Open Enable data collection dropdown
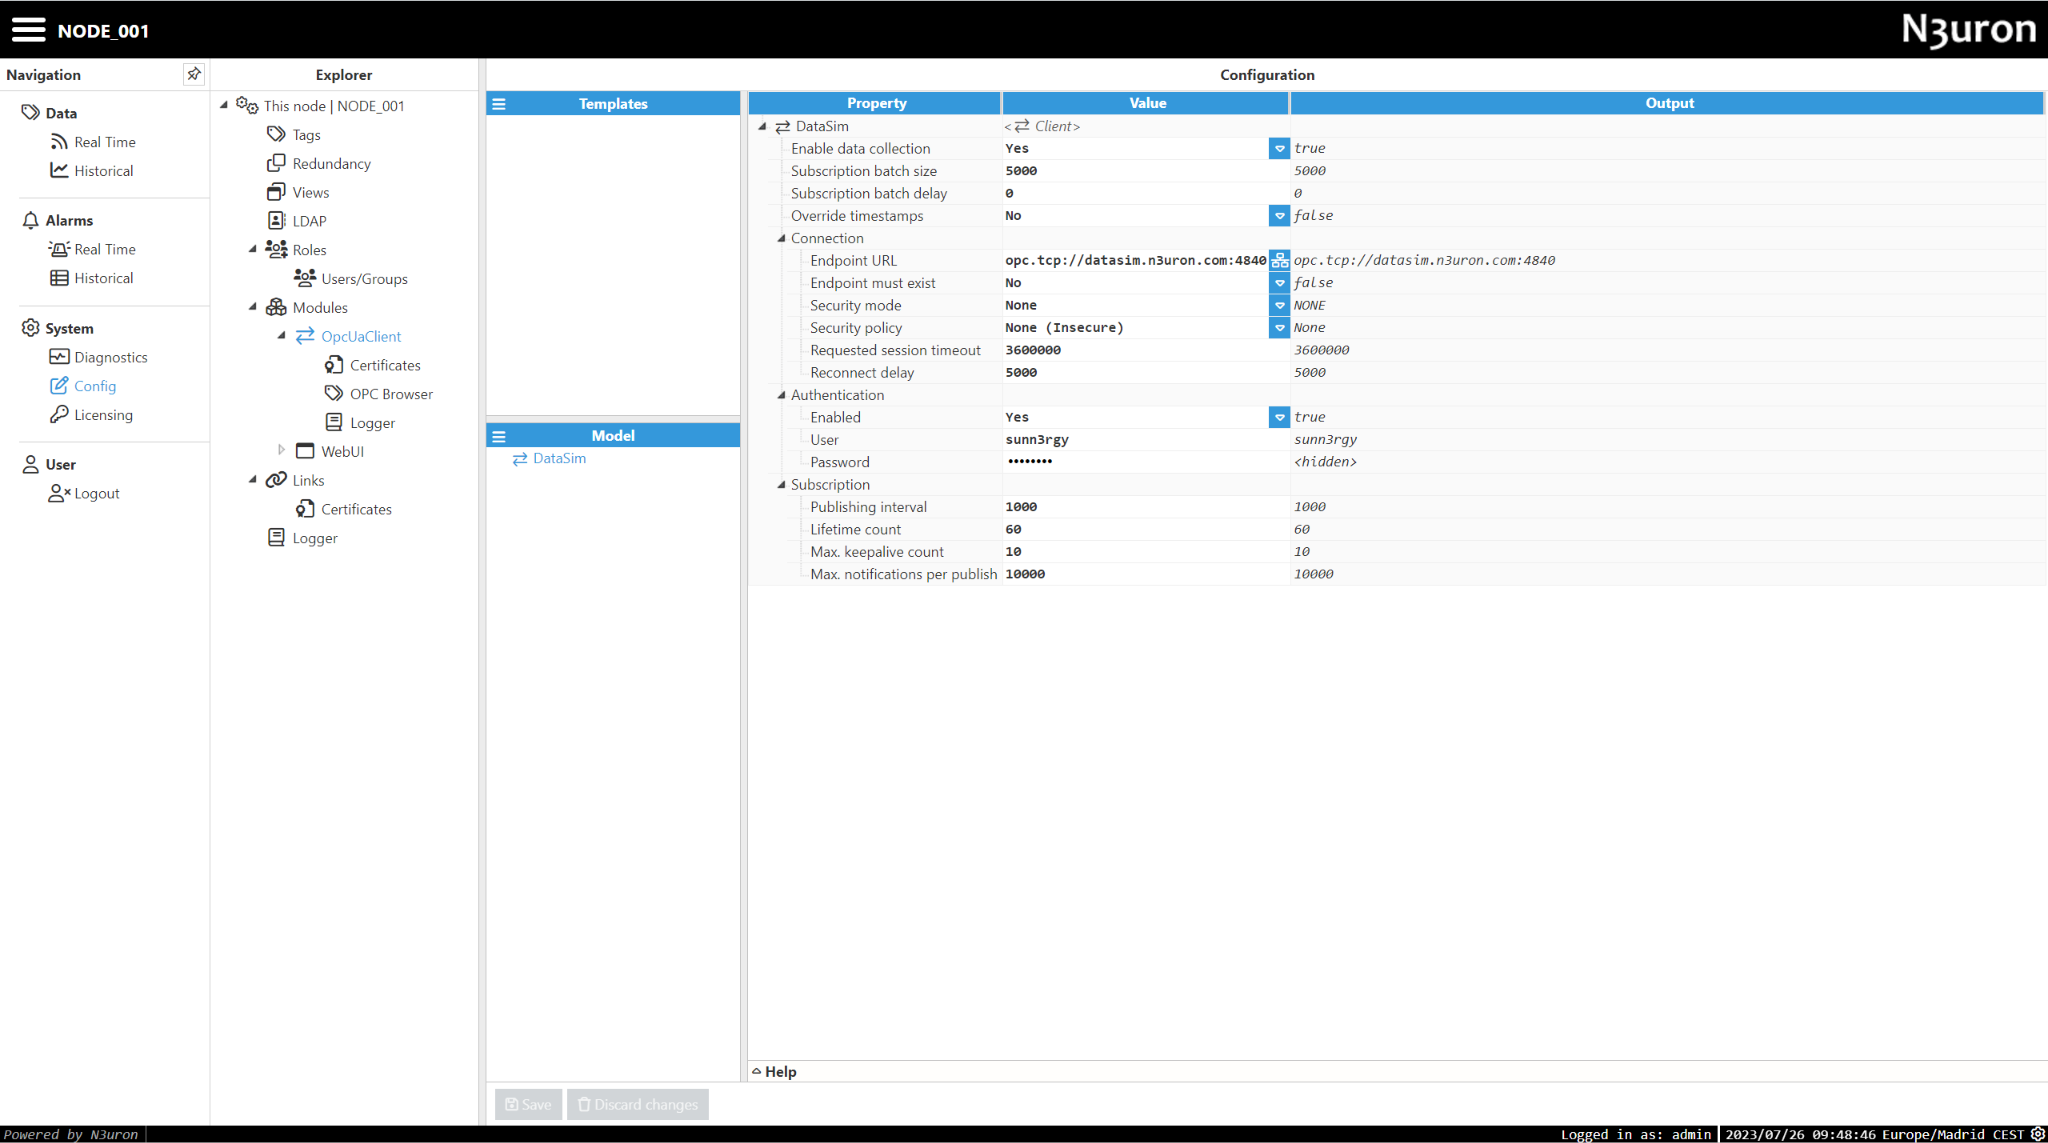The height and width of the screenshot is (1143, 2048). click(x=1279, y=148)
